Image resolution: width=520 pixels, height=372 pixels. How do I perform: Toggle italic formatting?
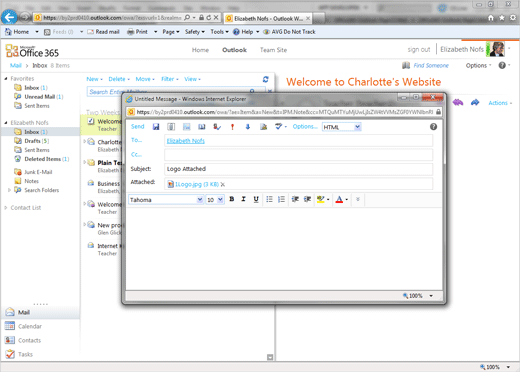pyautogui.click(x=244, y=199)
